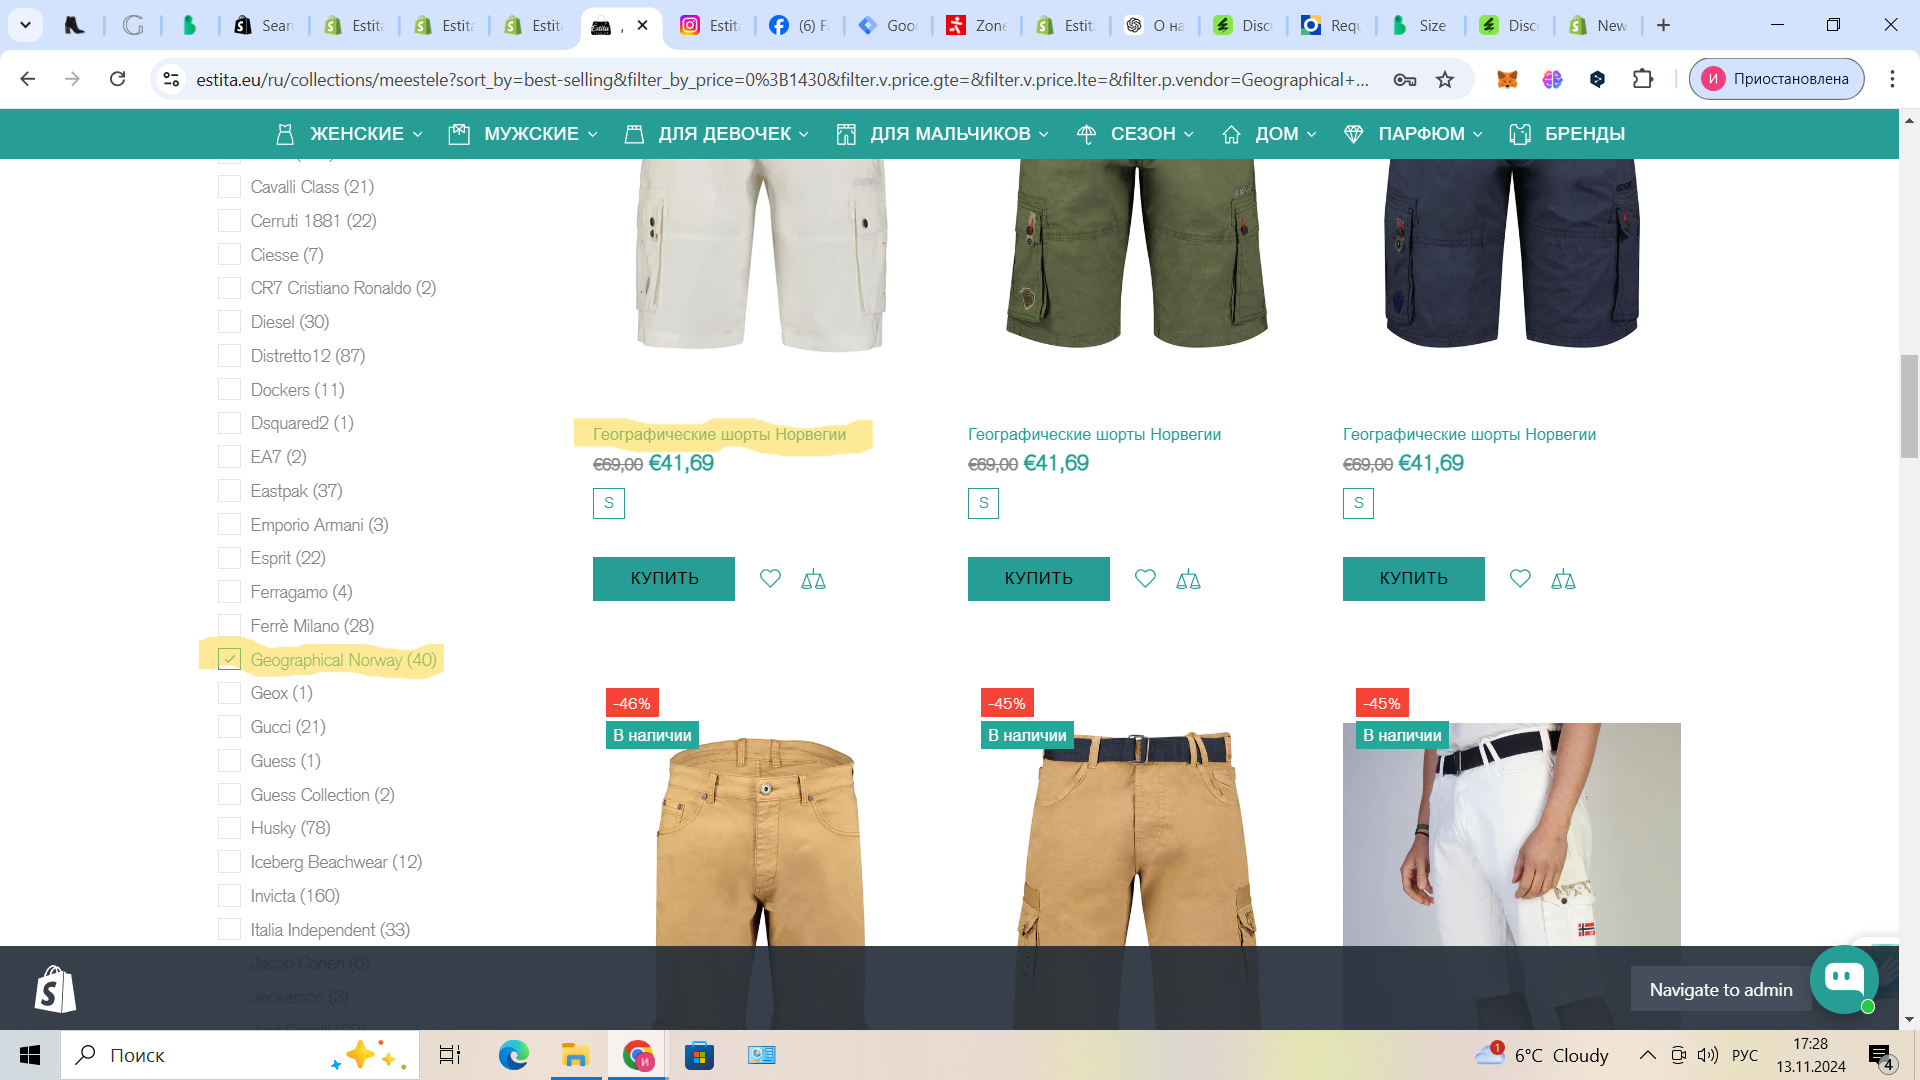The height and width of the screenshot is (1080, 1920).
Task: Enable the Invicta brand checkbox
Action: [230, 896]
